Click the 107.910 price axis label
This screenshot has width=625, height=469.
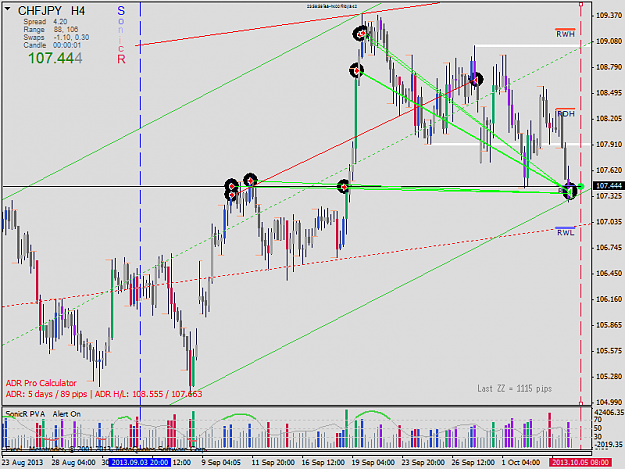(x=609, y=144)
